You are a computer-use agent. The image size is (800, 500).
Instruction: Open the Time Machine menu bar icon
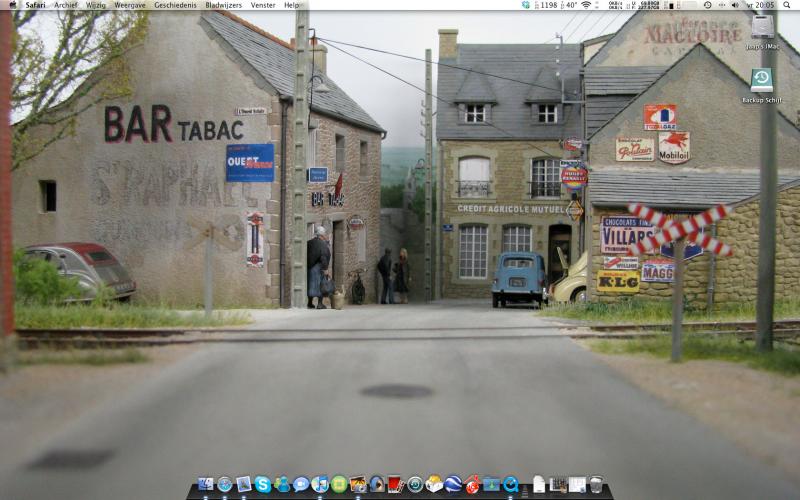tap(708, 5)
